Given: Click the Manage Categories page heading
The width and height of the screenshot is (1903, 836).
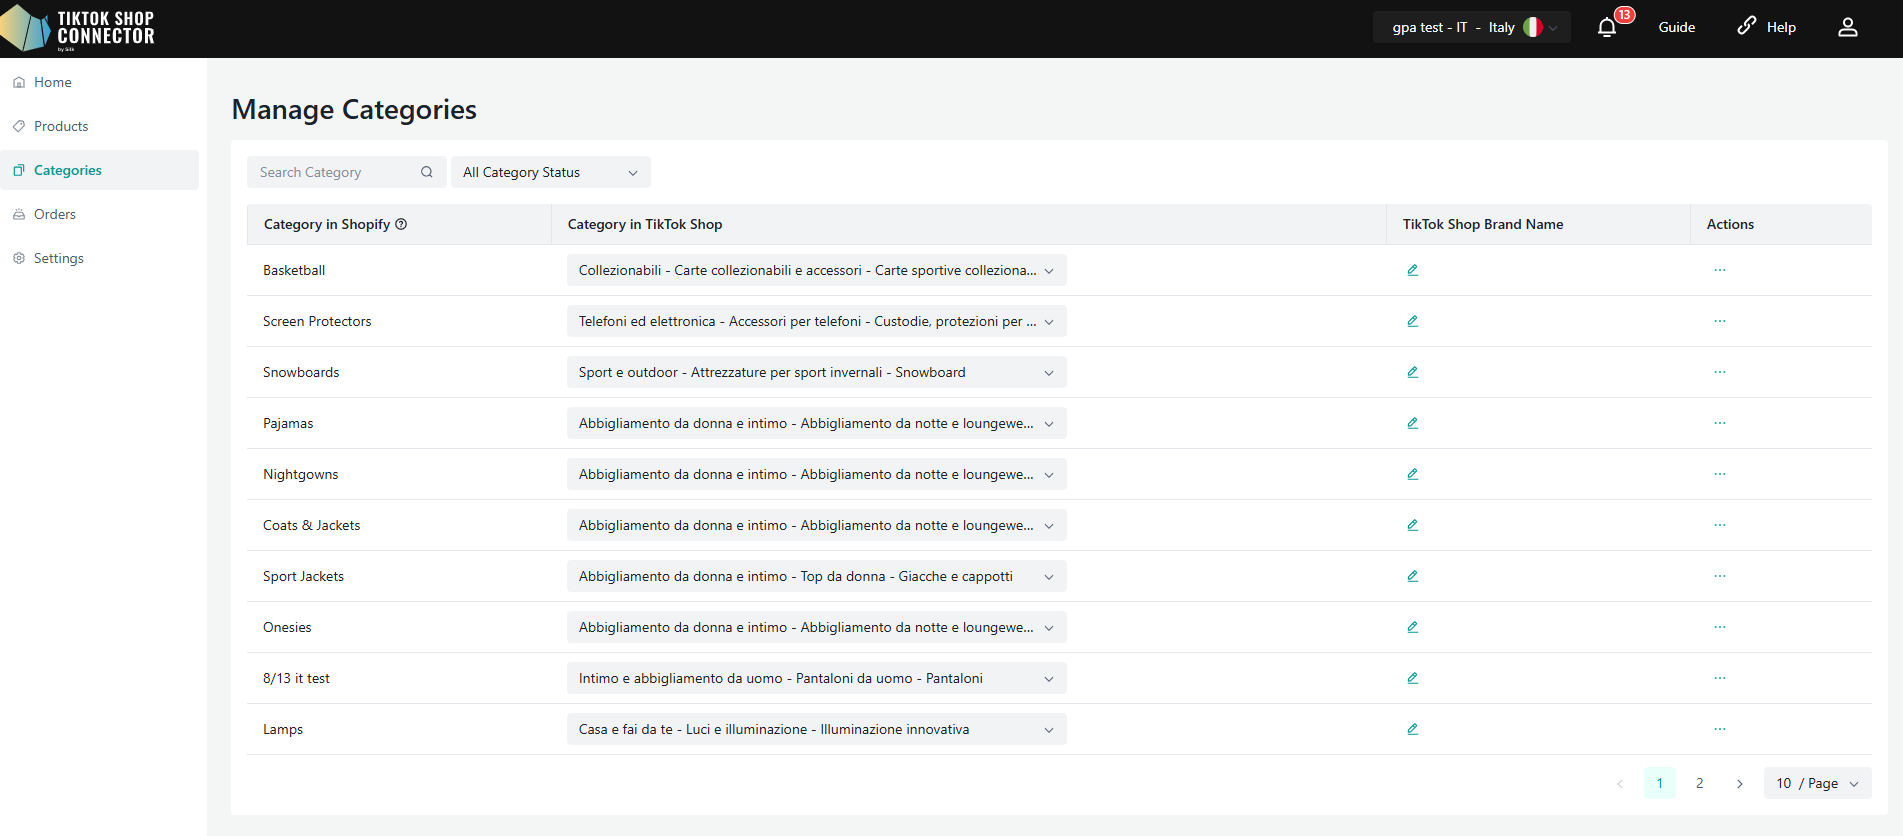Looking at the screenshot, I should [354, 109].
